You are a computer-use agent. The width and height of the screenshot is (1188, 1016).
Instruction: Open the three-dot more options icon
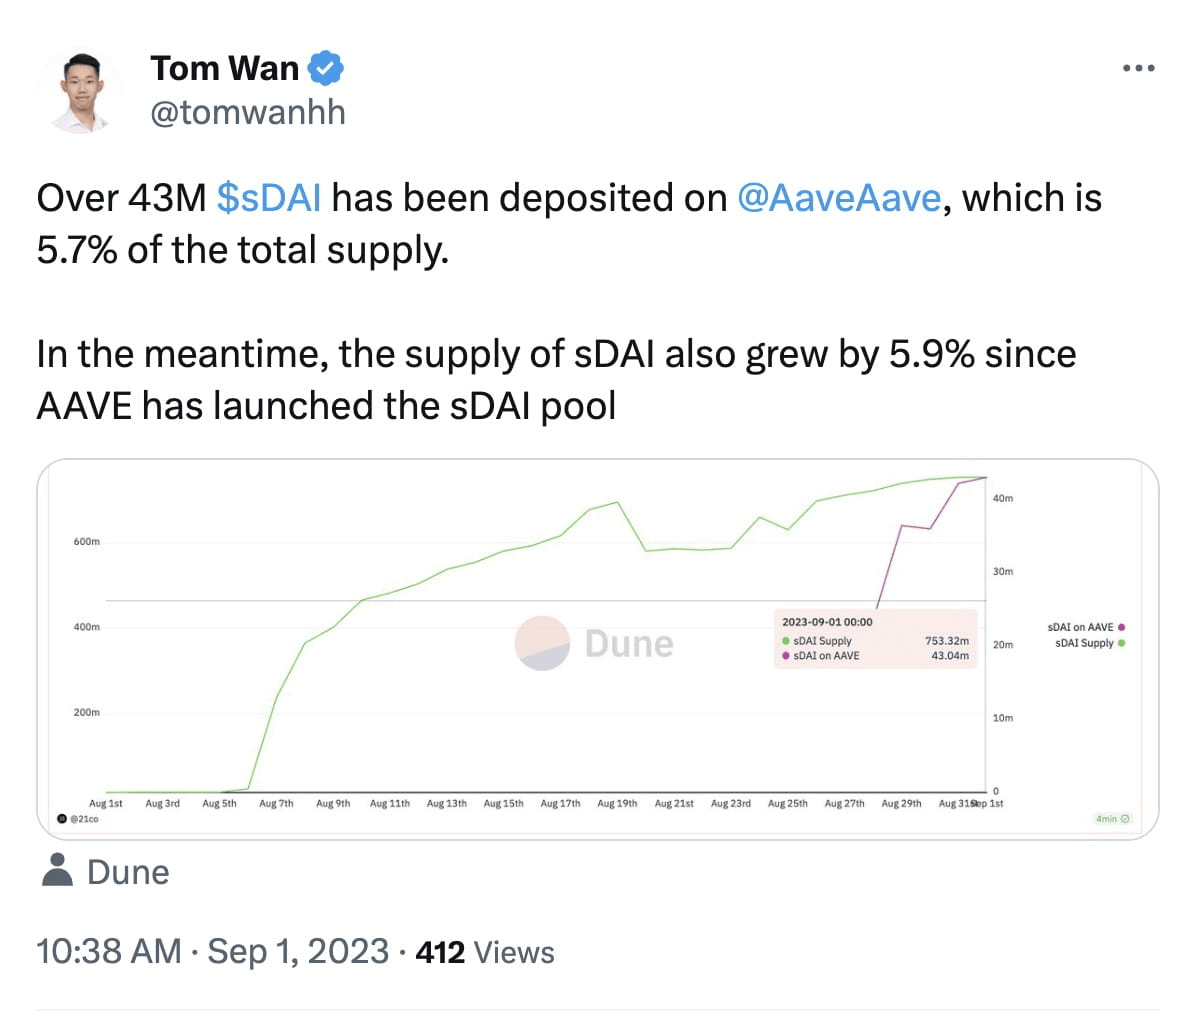coord(1138,66)
